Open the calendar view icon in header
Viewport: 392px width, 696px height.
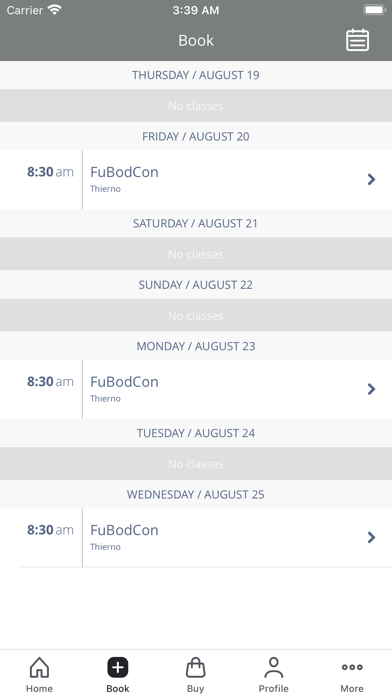(x=357, y=40)
